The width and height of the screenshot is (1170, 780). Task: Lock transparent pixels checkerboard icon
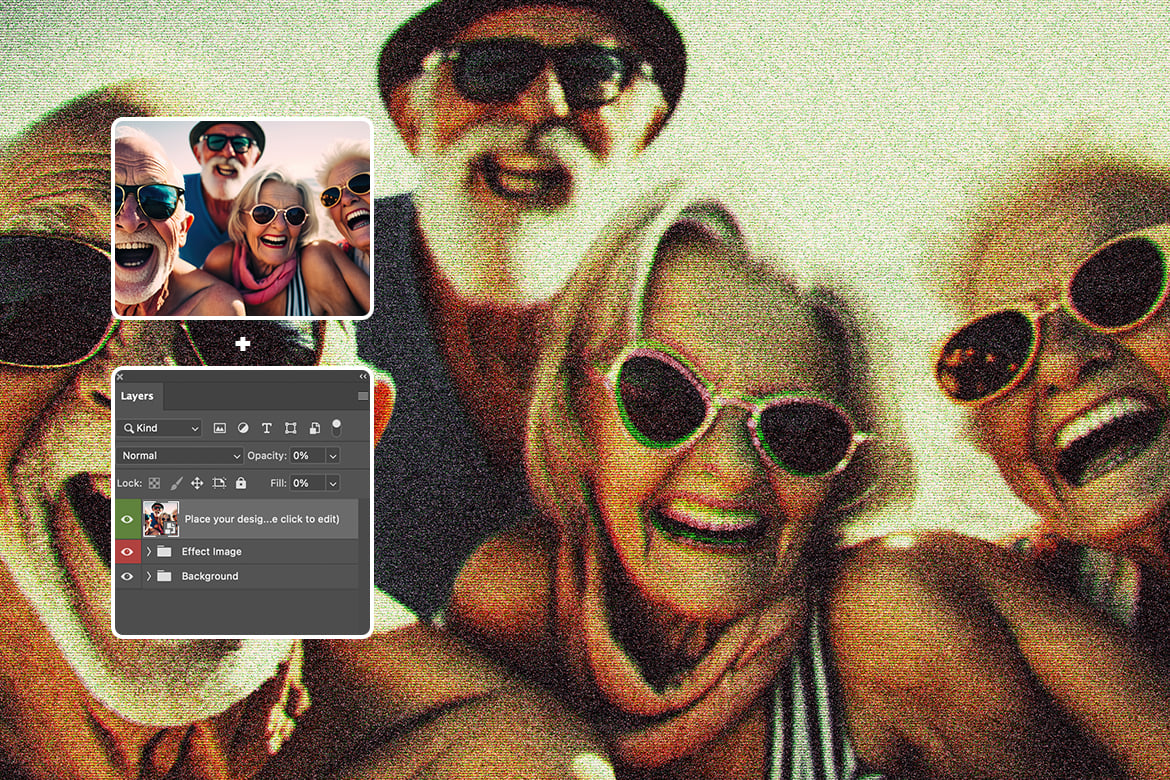pos(154,483)
